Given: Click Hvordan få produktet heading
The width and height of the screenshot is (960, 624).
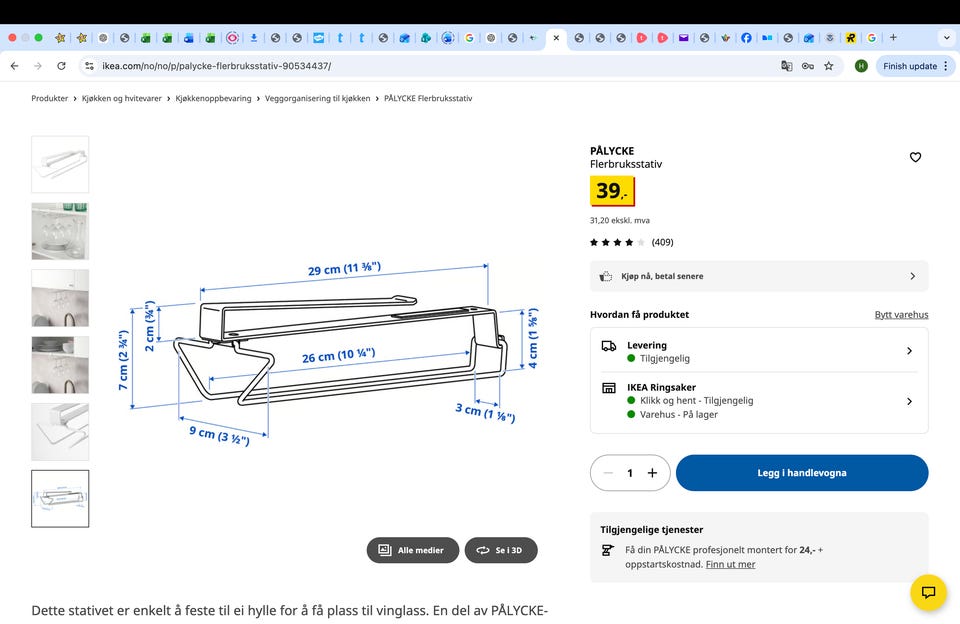Looking at the screenshot, I should [x=639, y=314].
